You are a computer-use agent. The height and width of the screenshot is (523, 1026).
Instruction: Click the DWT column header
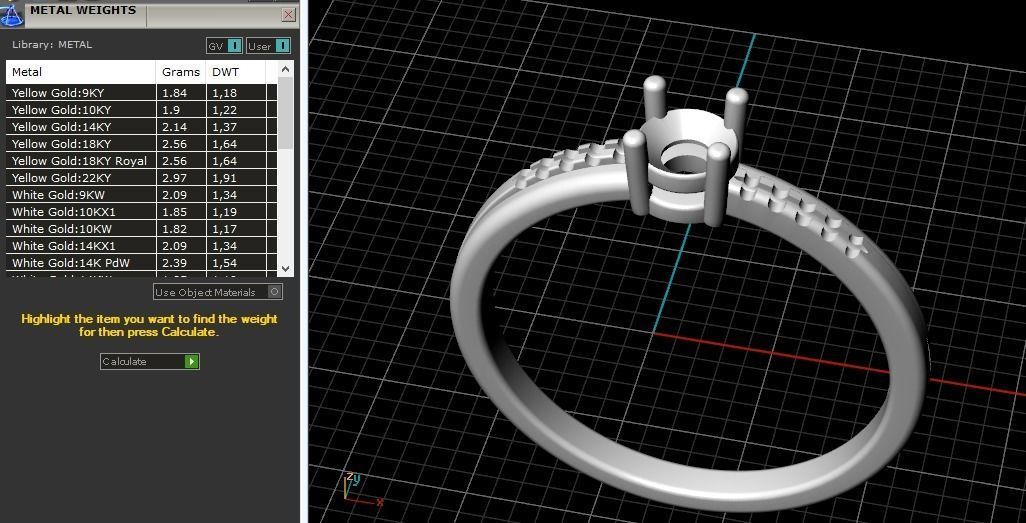(x=236, y=72)
